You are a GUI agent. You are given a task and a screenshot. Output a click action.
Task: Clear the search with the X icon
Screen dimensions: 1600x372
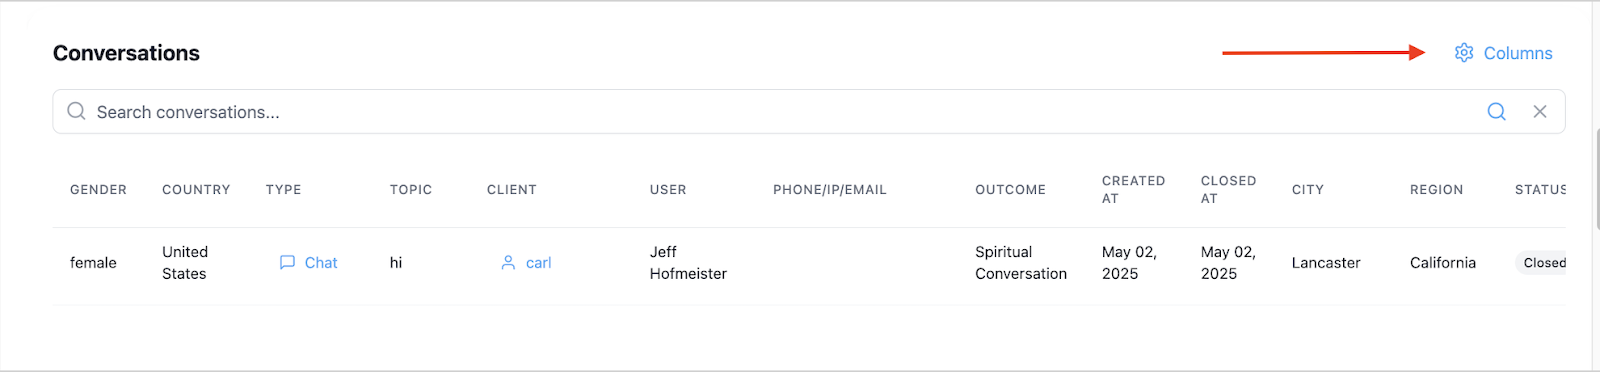click(x=1540, y=112)
